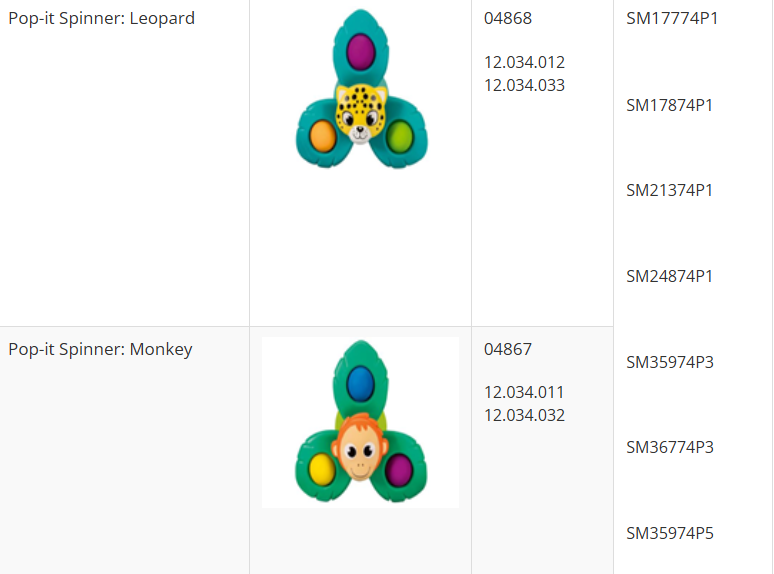The image size is (774, 574).
Task: Click the orange bubble on Leopard spinner
Action: 321,135
